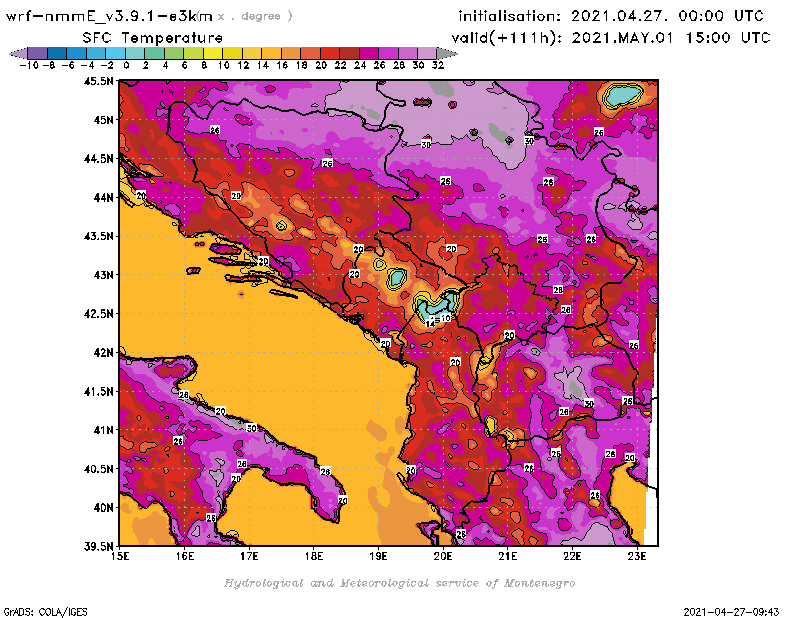The image size is (800, 618).
Task: Click the 41N latitude axis label
Action: (x=103, y=430)
